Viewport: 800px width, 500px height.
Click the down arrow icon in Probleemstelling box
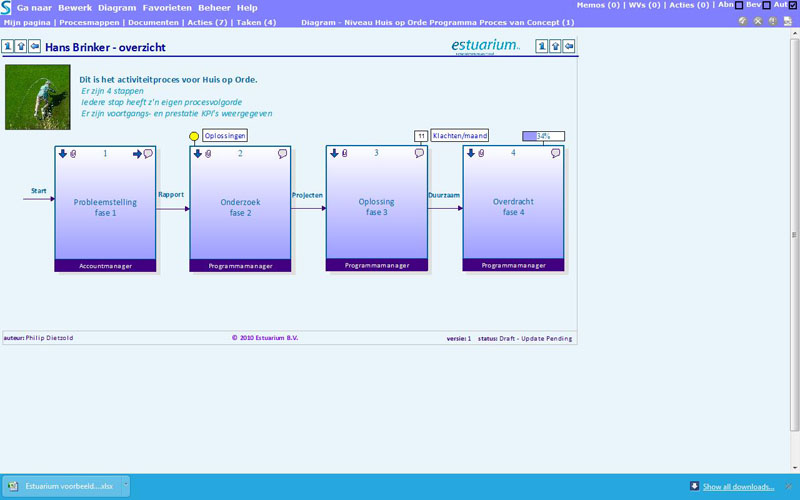pyautogui.click(x=62, y=154)
